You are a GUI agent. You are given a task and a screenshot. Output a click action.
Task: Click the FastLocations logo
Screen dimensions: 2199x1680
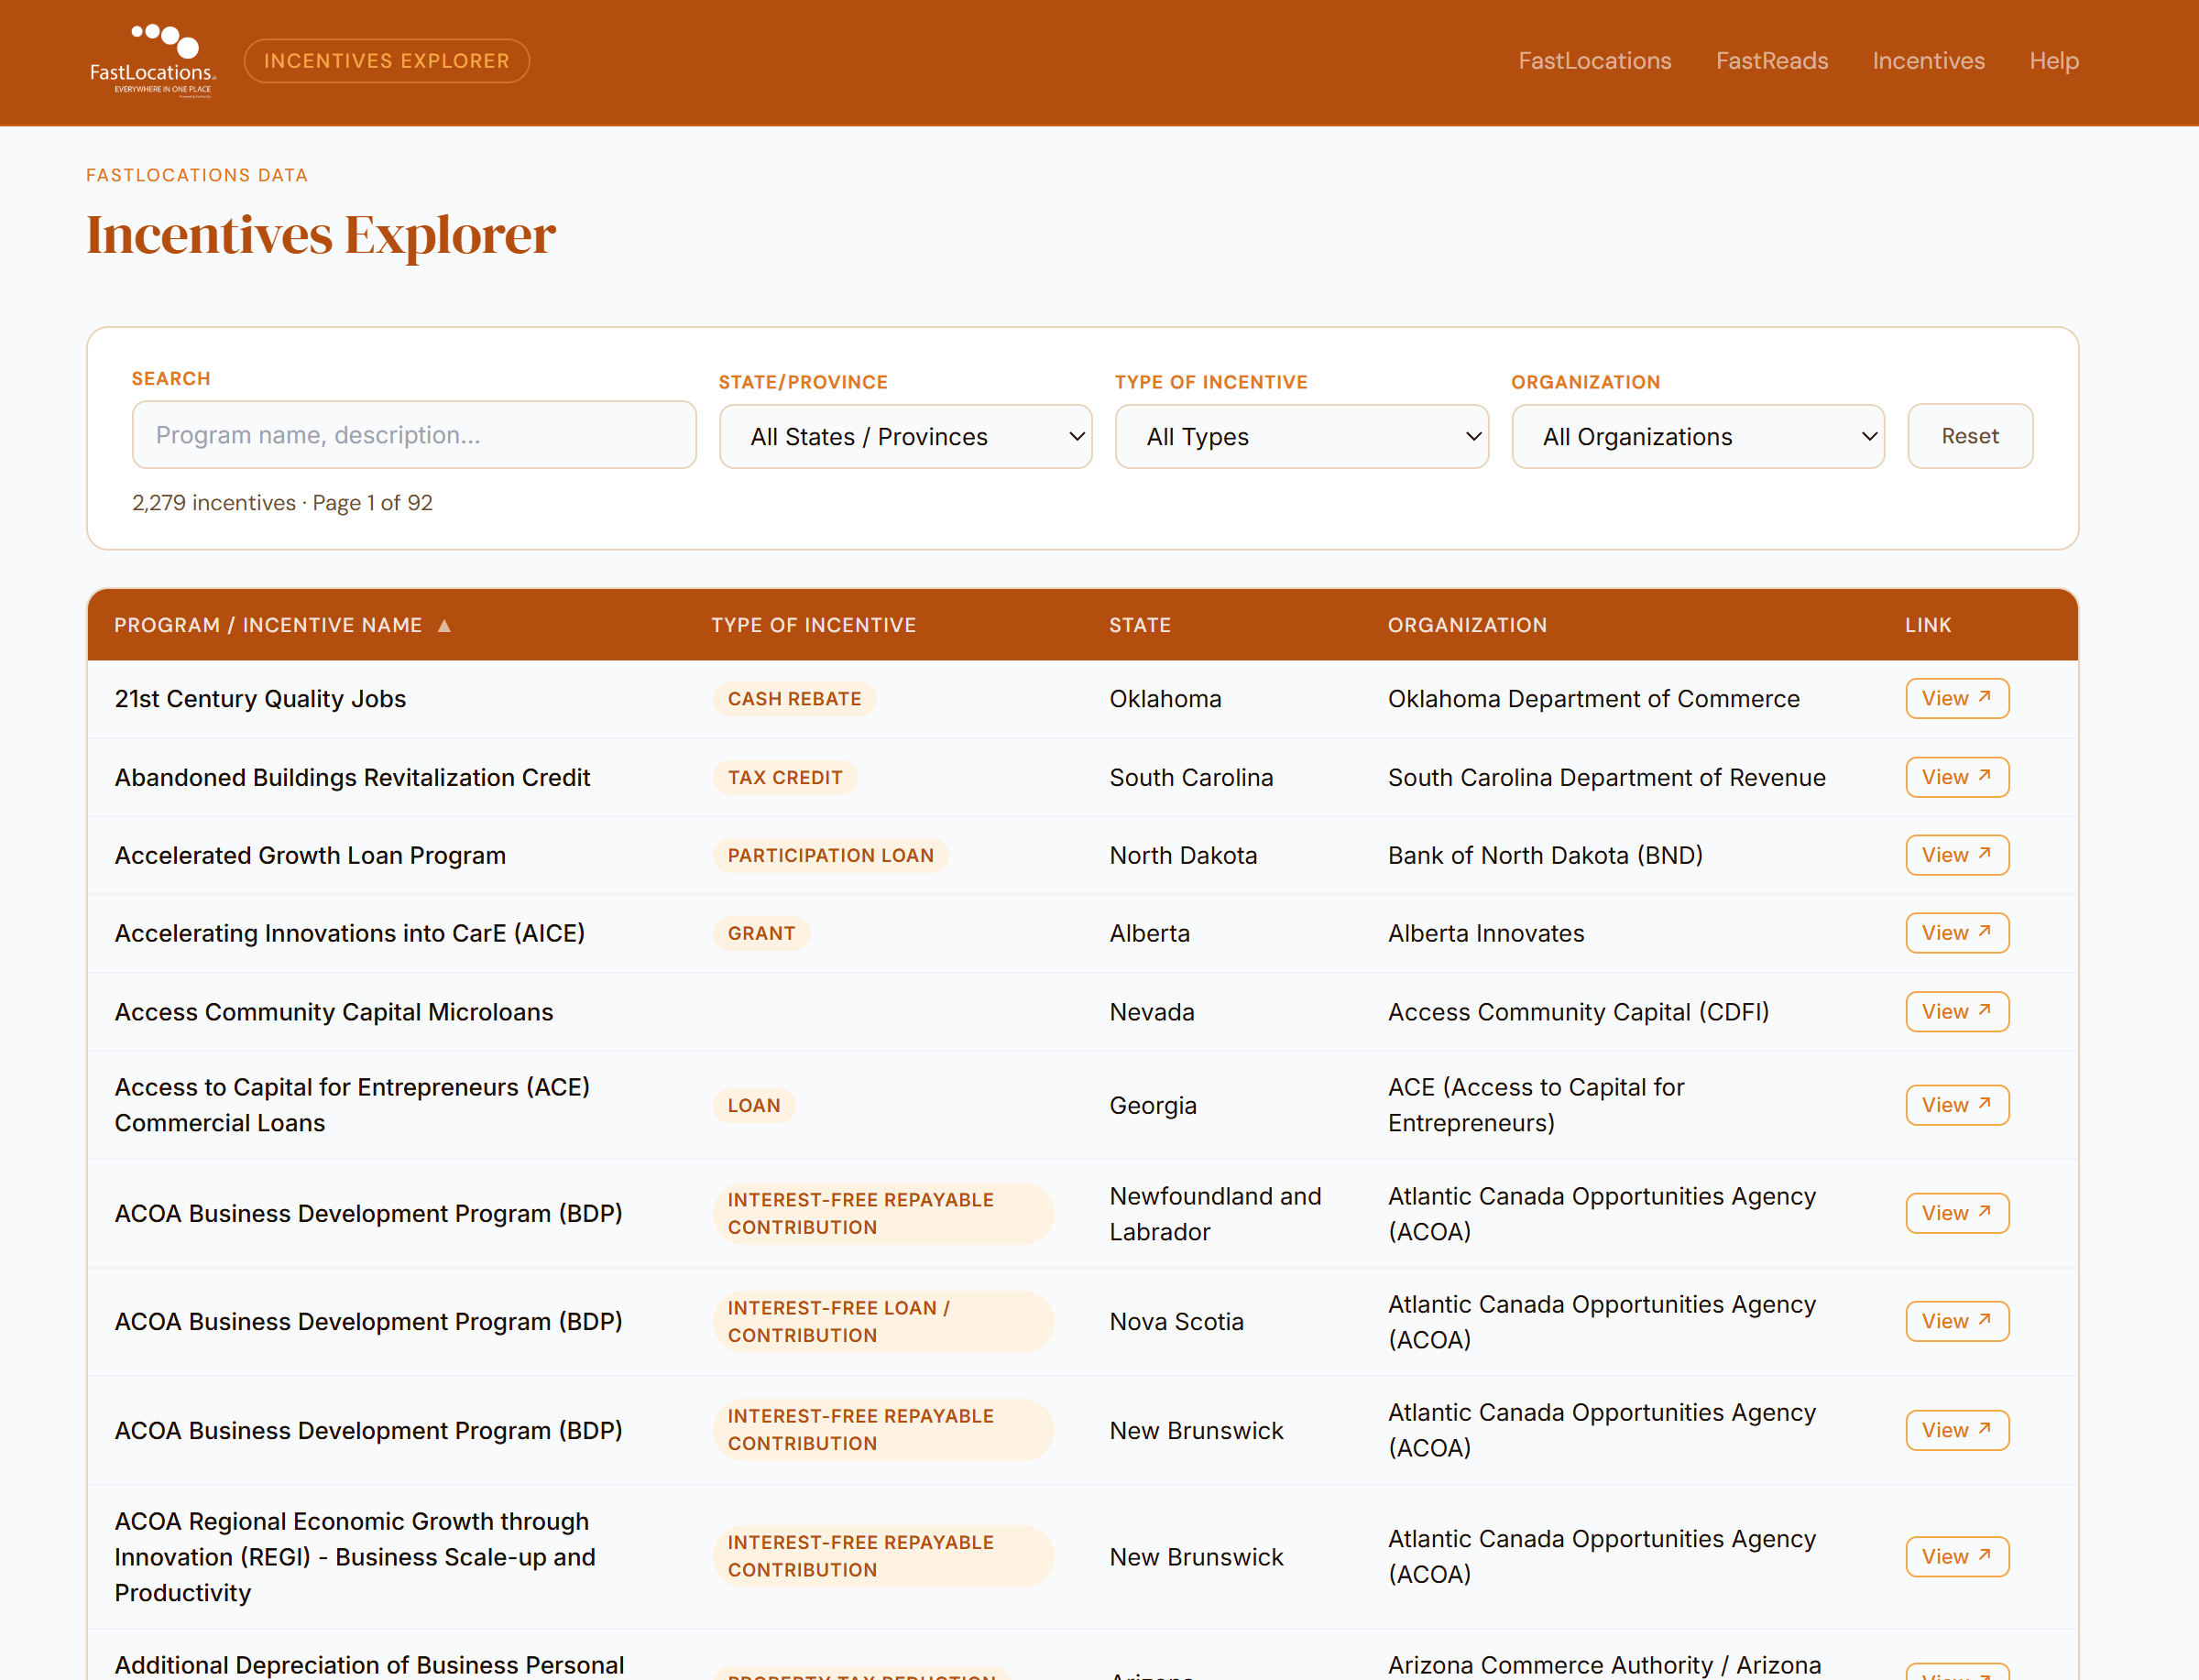(x=152, y=61)
